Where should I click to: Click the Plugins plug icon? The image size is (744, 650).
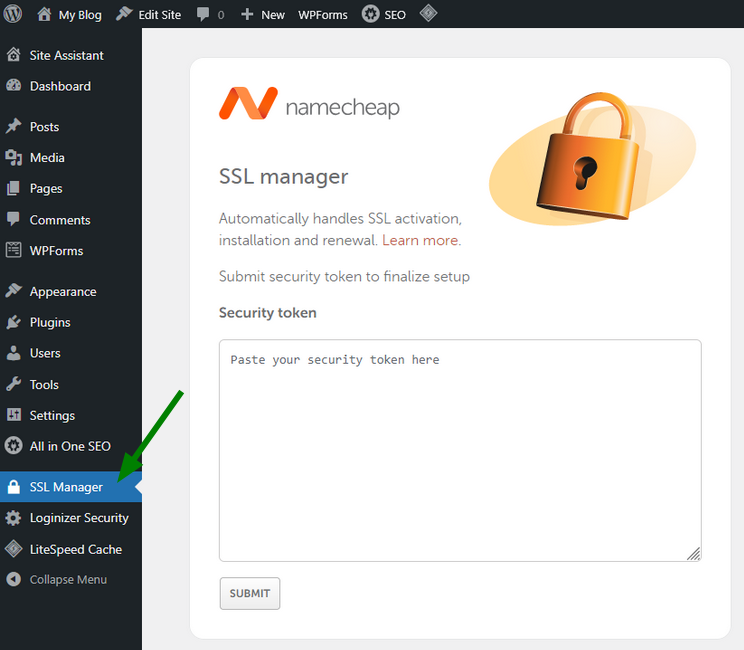pyautogui.click(x=14, y=322)
